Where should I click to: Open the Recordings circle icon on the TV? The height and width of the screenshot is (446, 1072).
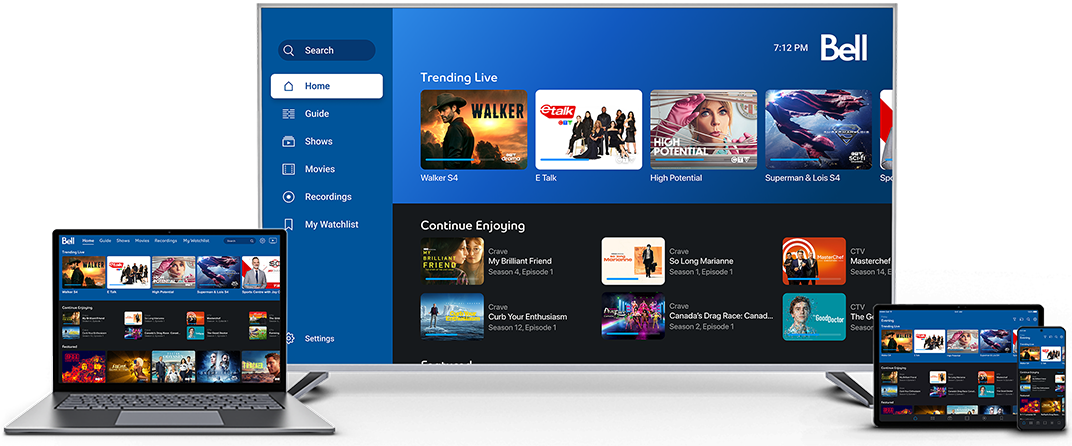[x=289, y=197]
